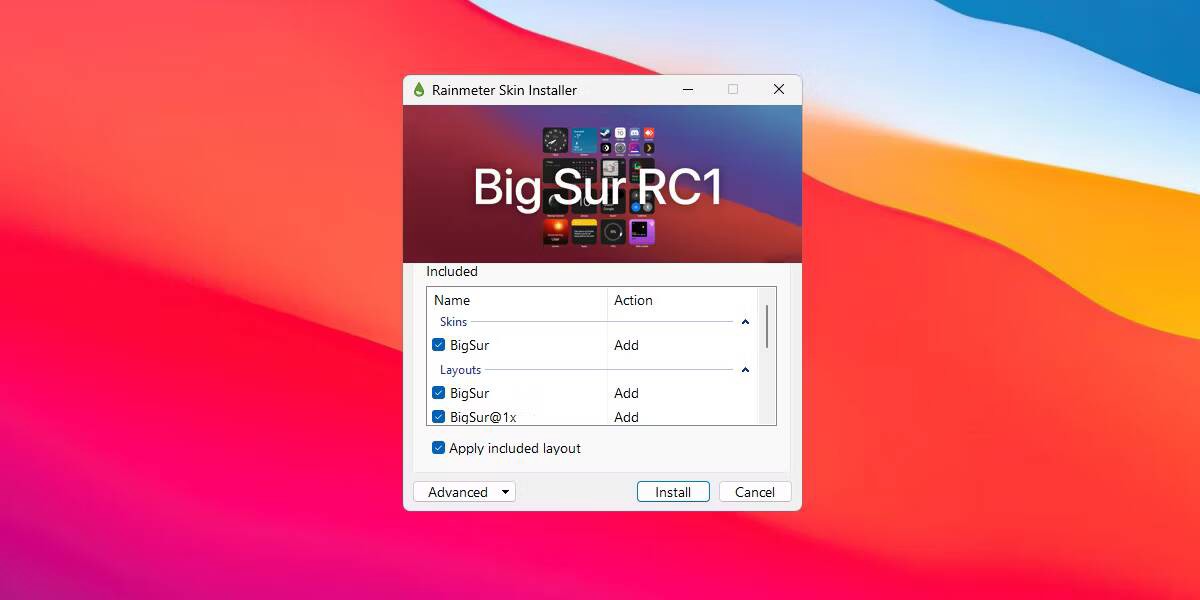Minimize the Rainmeter Skin Installer window

pos(688,90)
